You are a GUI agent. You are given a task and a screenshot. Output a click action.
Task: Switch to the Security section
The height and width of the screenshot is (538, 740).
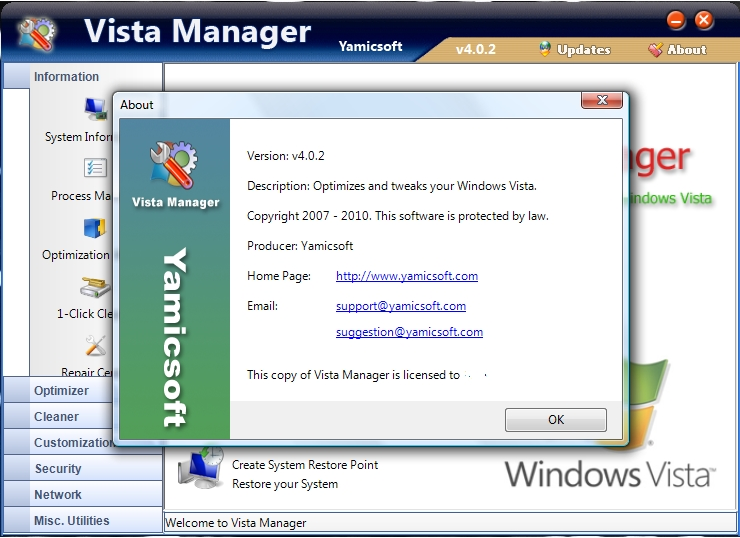click(58, 469)
